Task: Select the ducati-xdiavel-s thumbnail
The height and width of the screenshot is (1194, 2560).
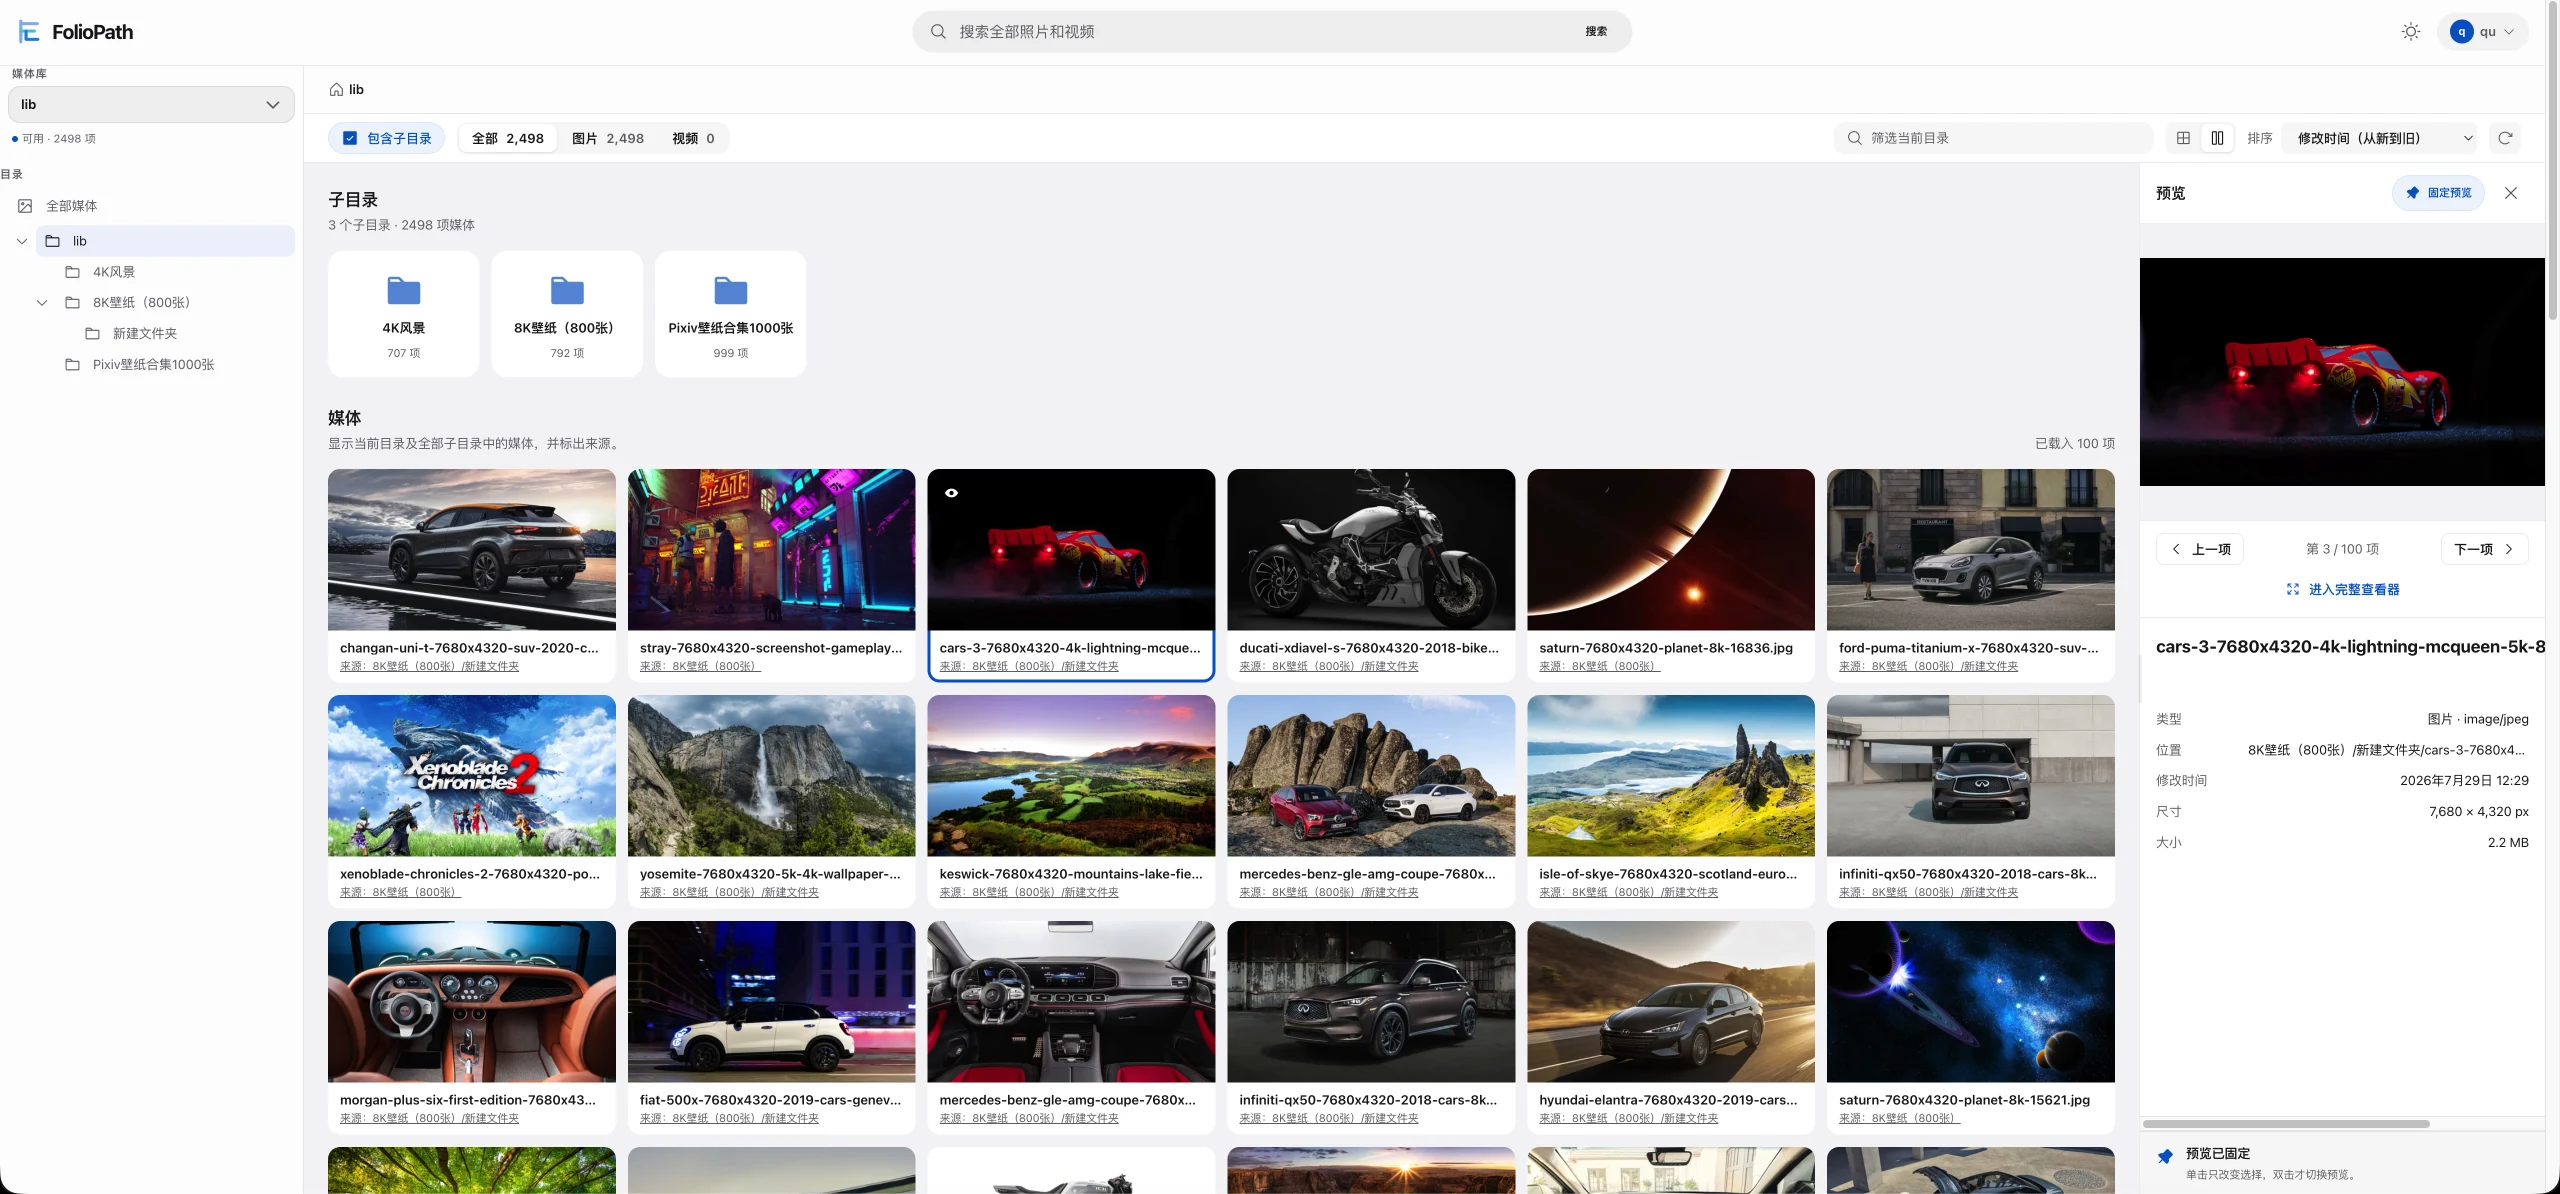Action: point(1371,550)
